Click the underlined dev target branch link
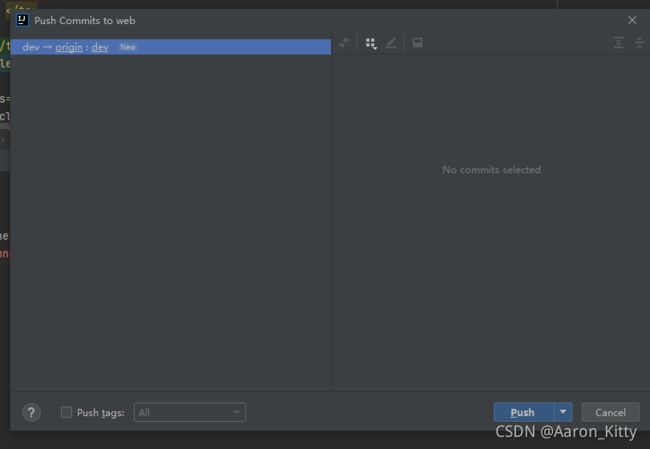650x449 pixels. point(100,47)
